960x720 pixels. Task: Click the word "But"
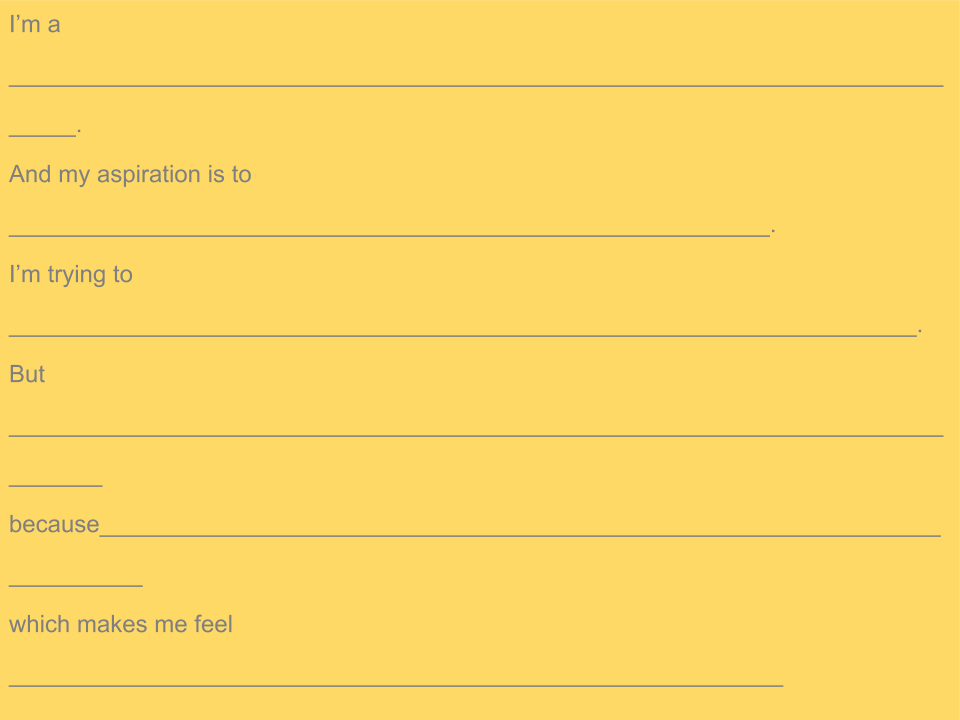27,374
